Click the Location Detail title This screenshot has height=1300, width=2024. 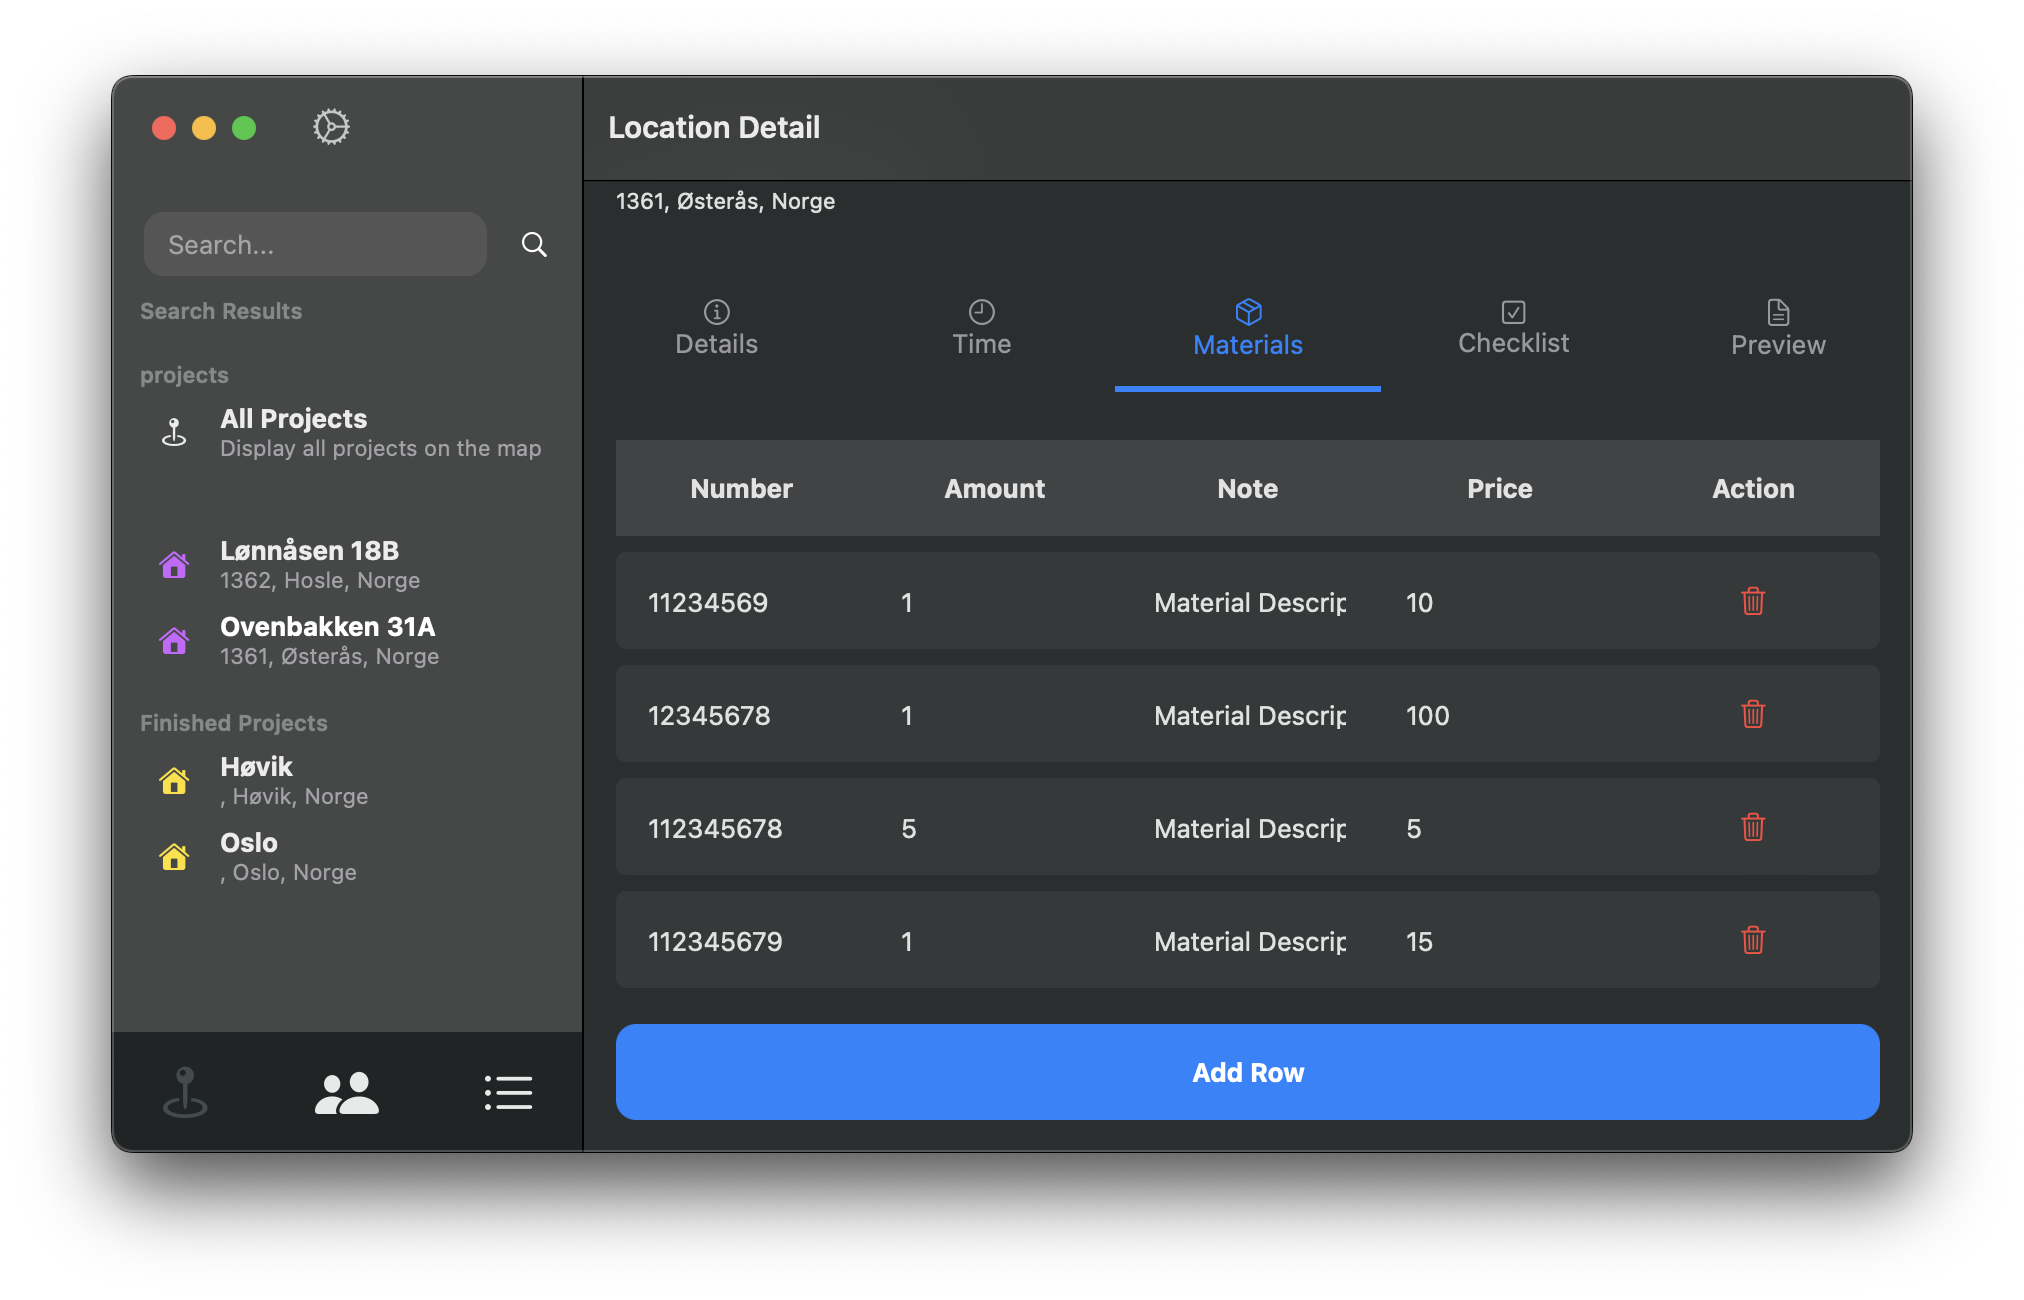pos(714,127)
